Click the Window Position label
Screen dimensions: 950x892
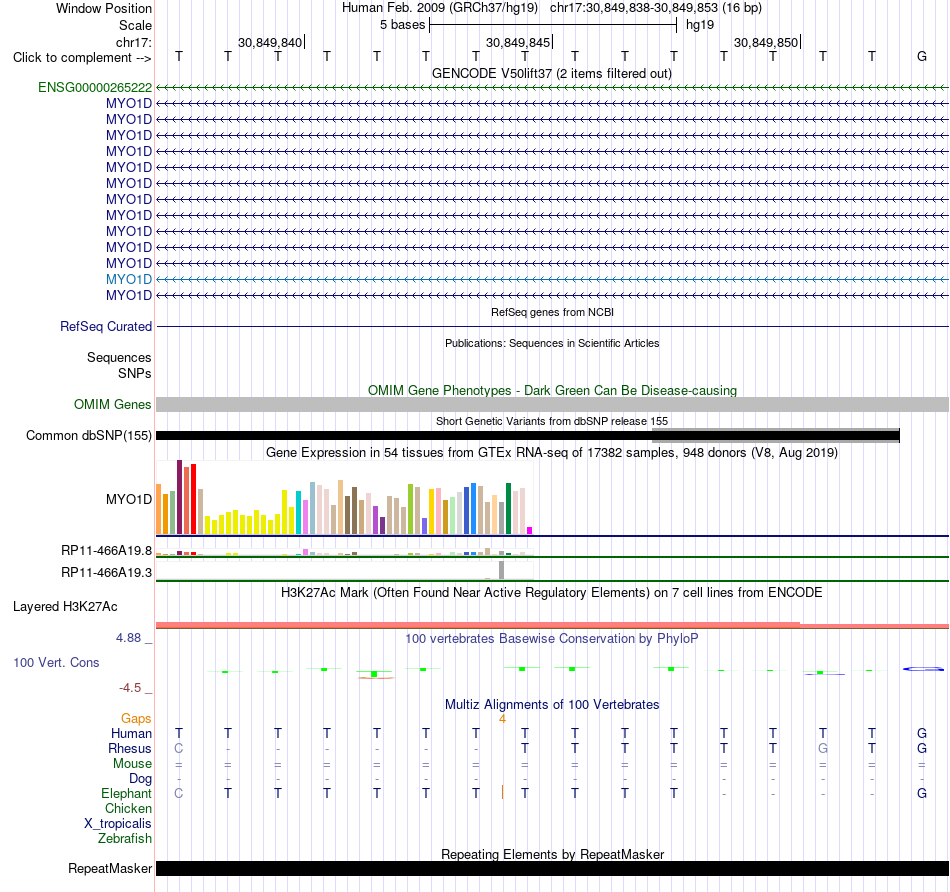click(x=104, y=8)
